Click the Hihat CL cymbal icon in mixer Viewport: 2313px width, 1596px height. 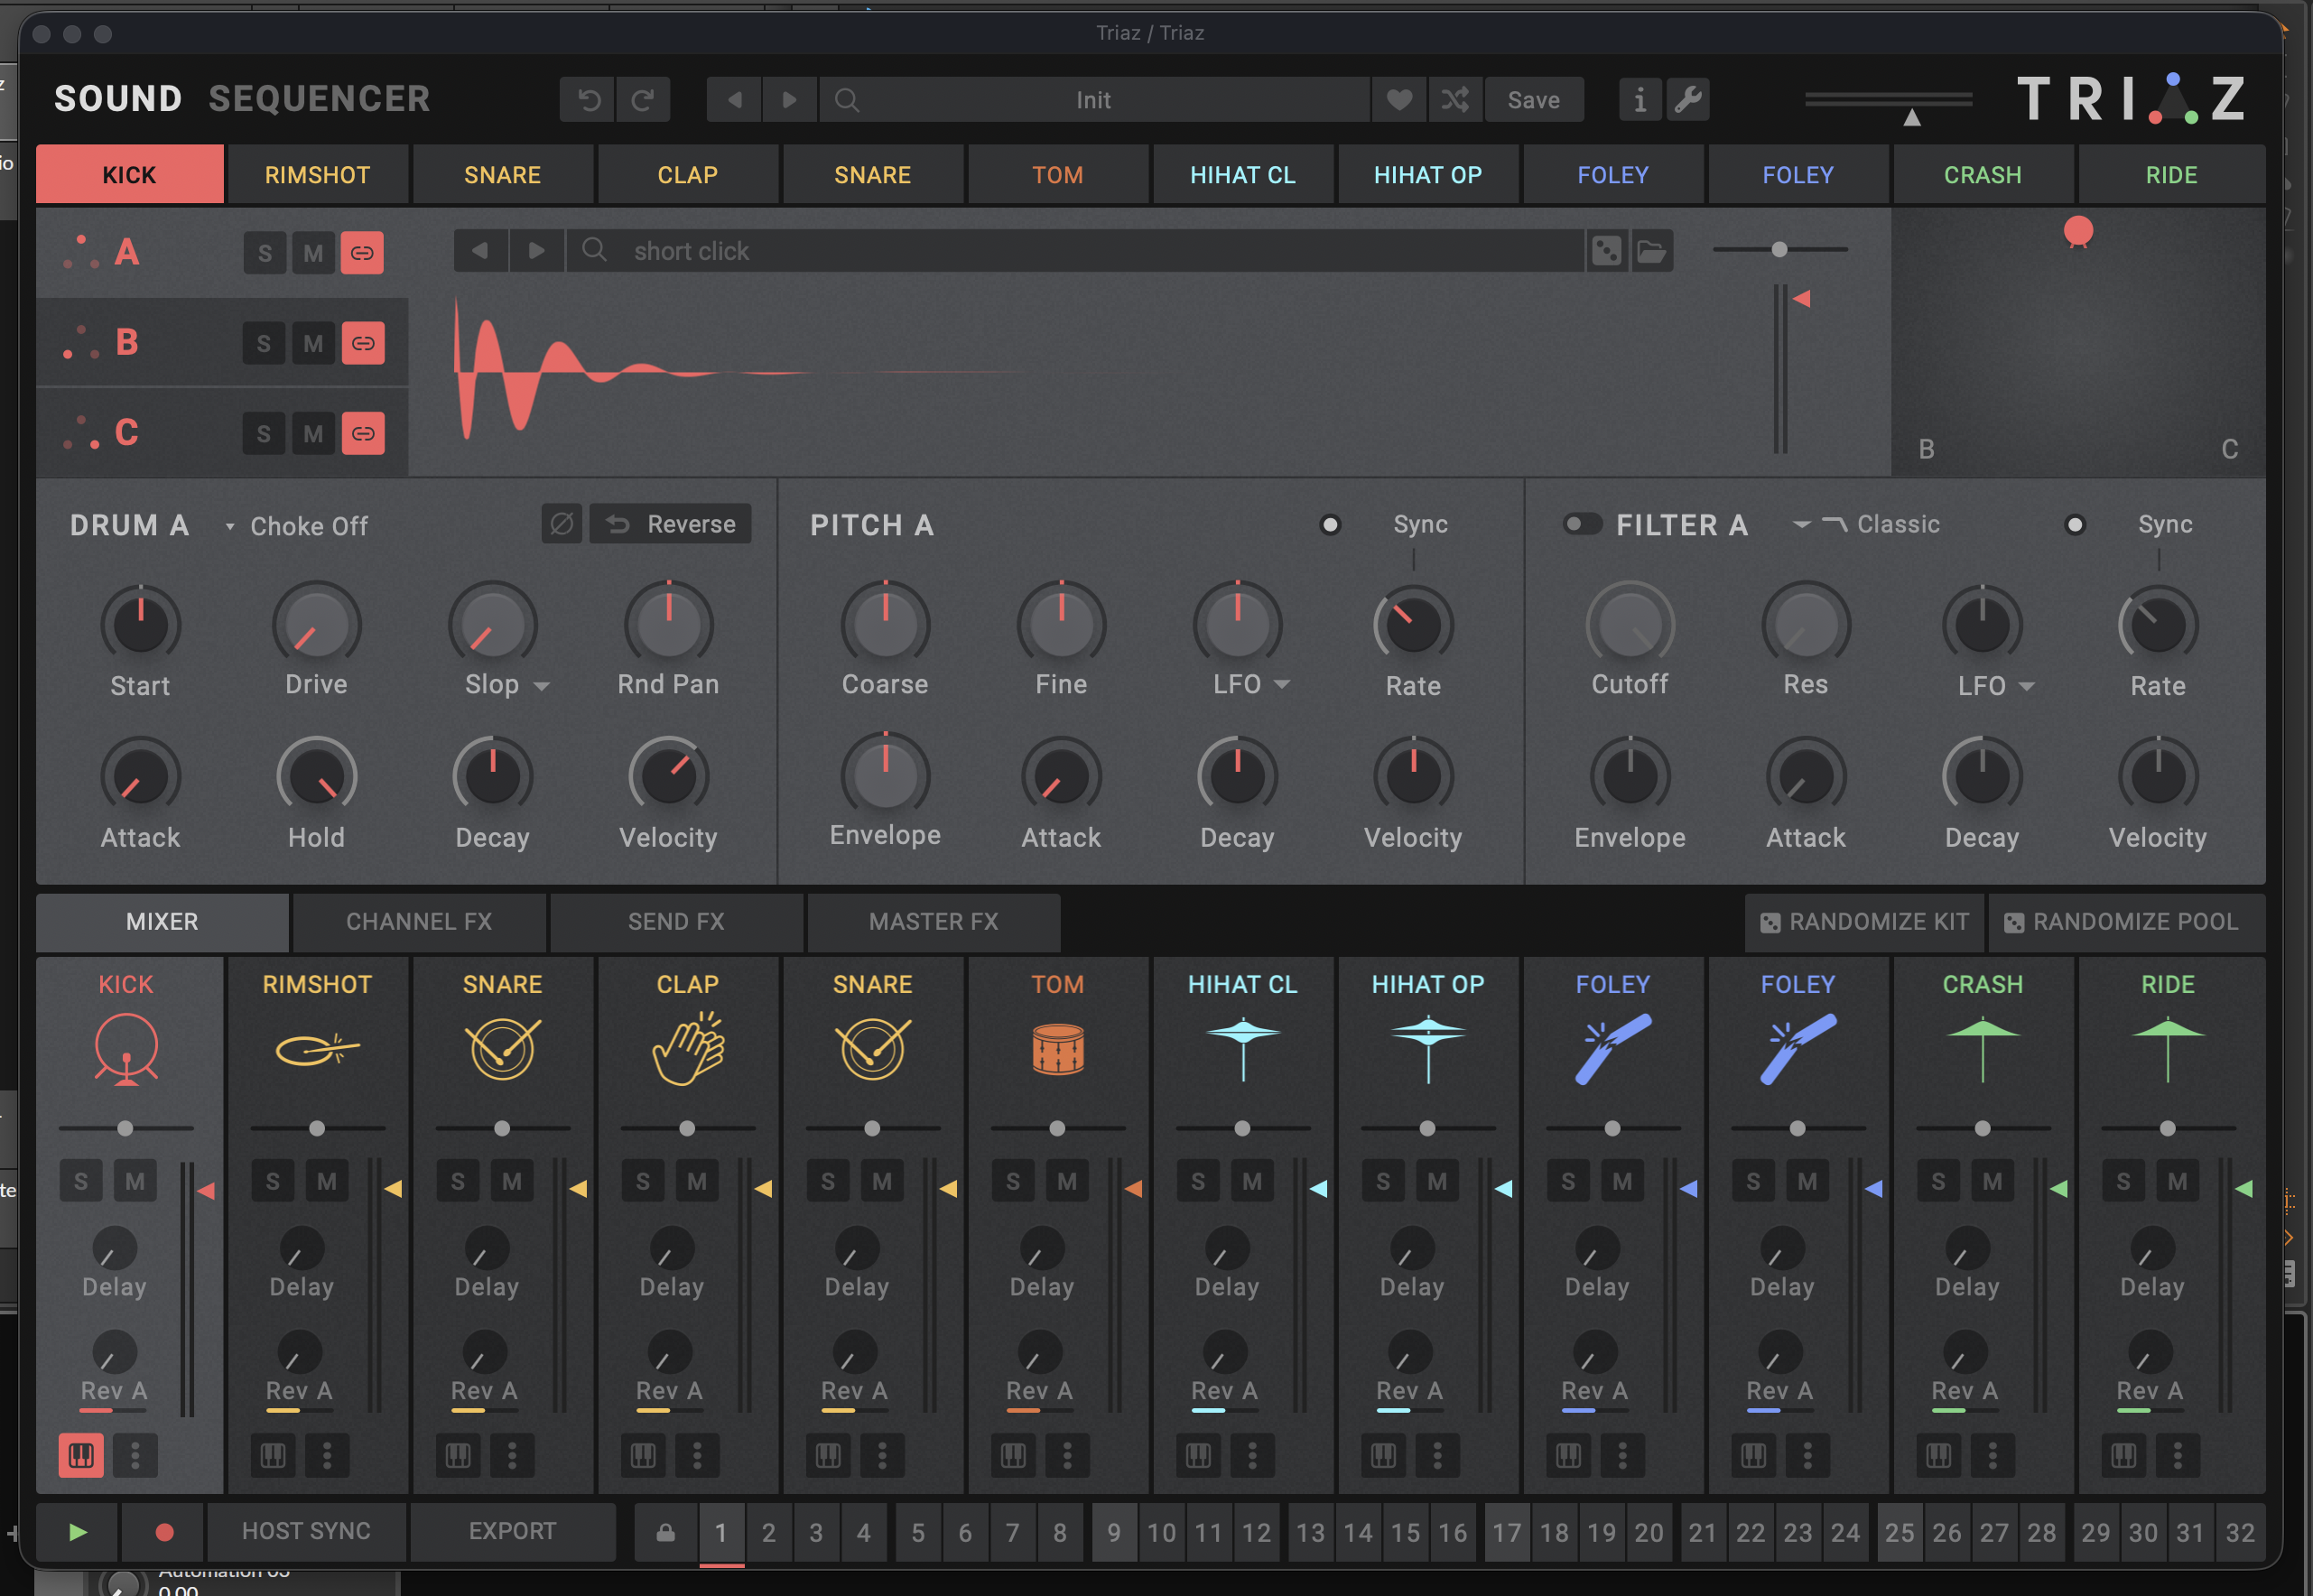click(1243, 1049)
